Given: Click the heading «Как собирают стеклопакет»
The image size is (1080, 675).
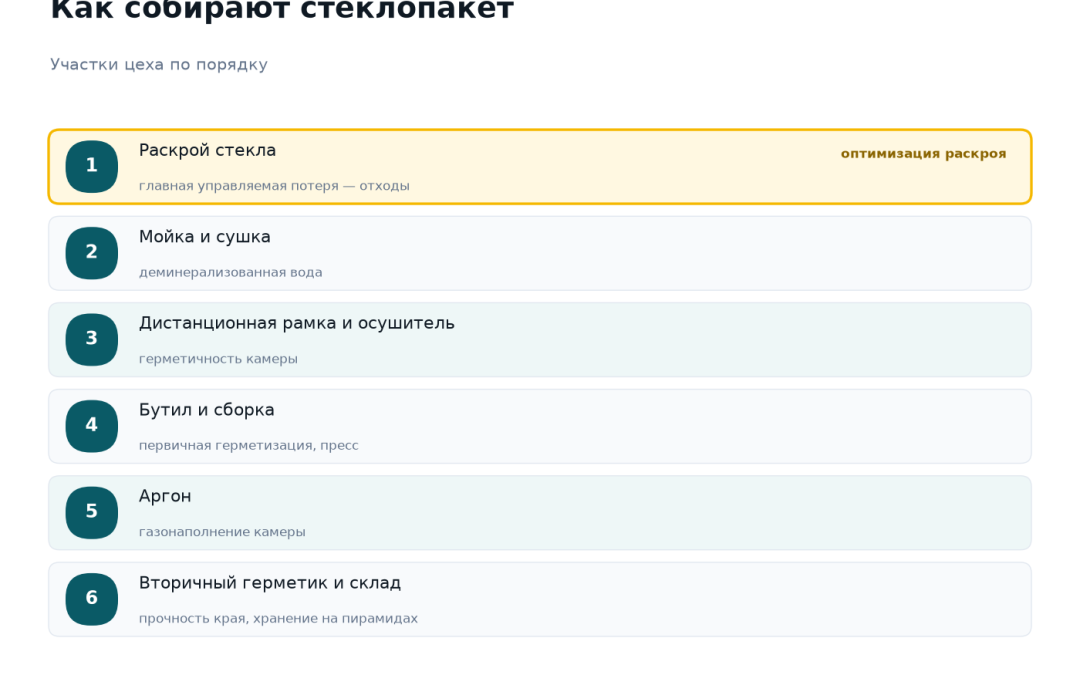Looking at the screenshot, I should click(x=282, y=10).
